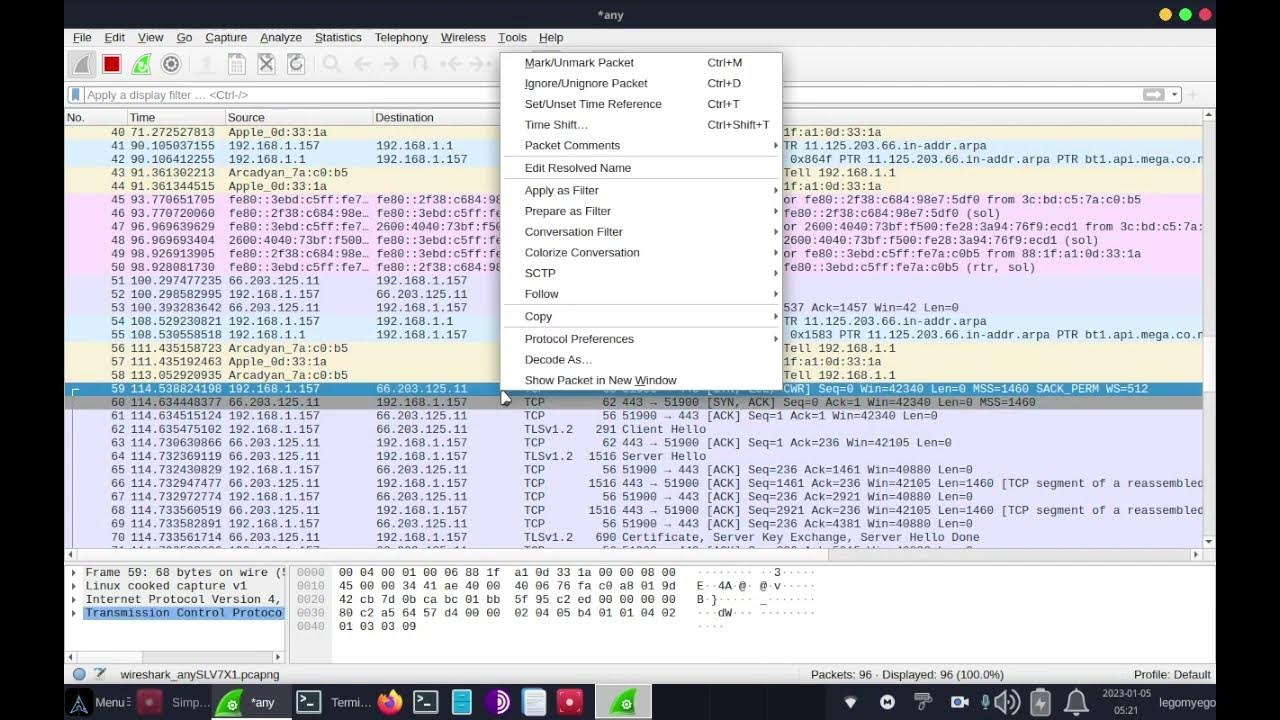1280x720 pixels.
Task: Click the network wifi tray icon
Action: [x=851, y=702]
